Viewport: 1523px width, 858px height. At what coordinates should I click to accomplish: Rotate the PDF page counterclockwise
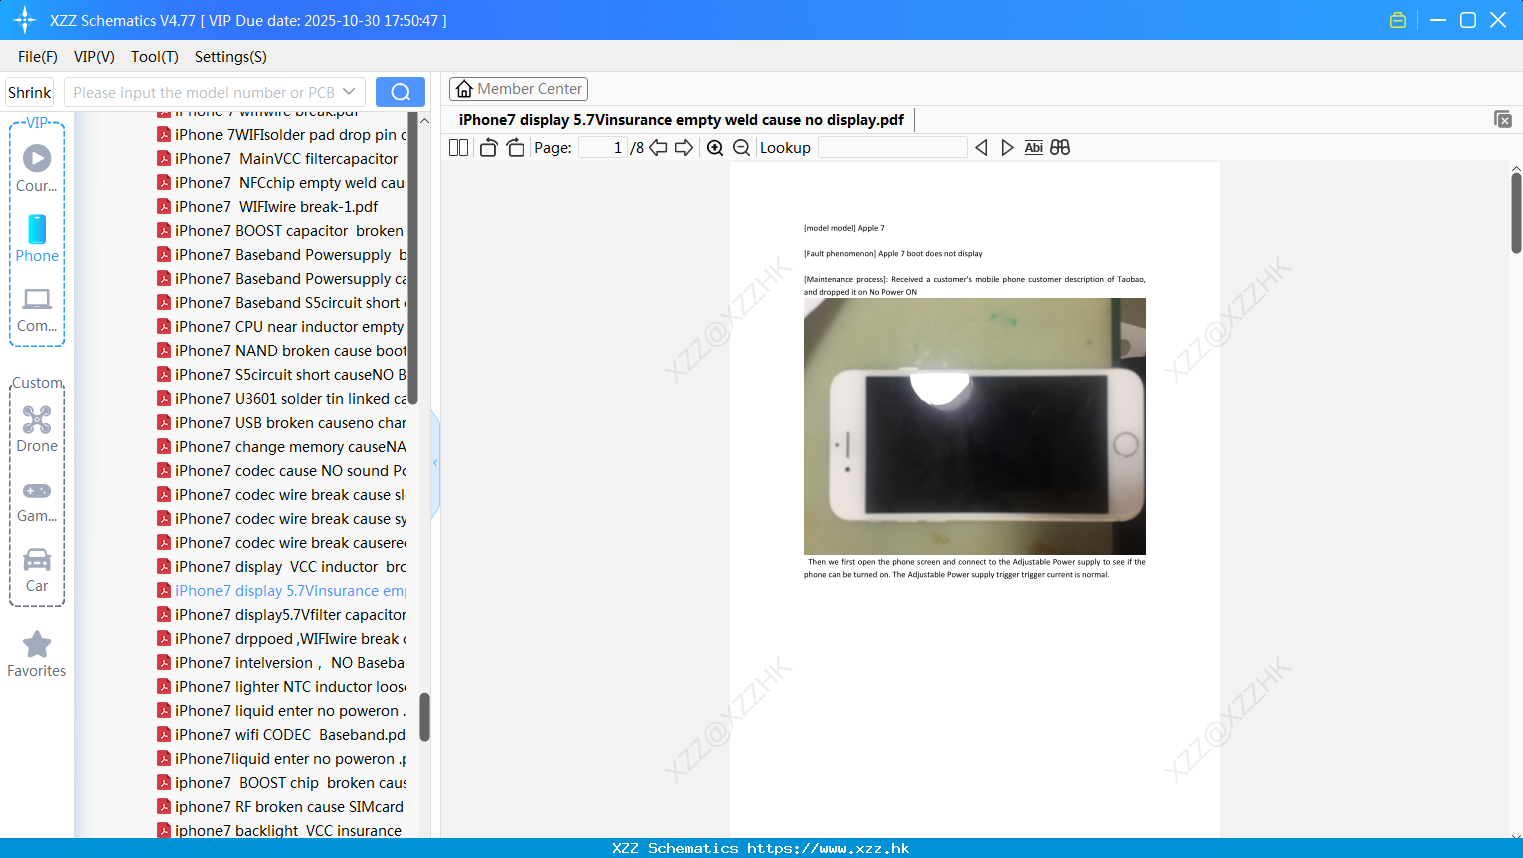(489, 147)
